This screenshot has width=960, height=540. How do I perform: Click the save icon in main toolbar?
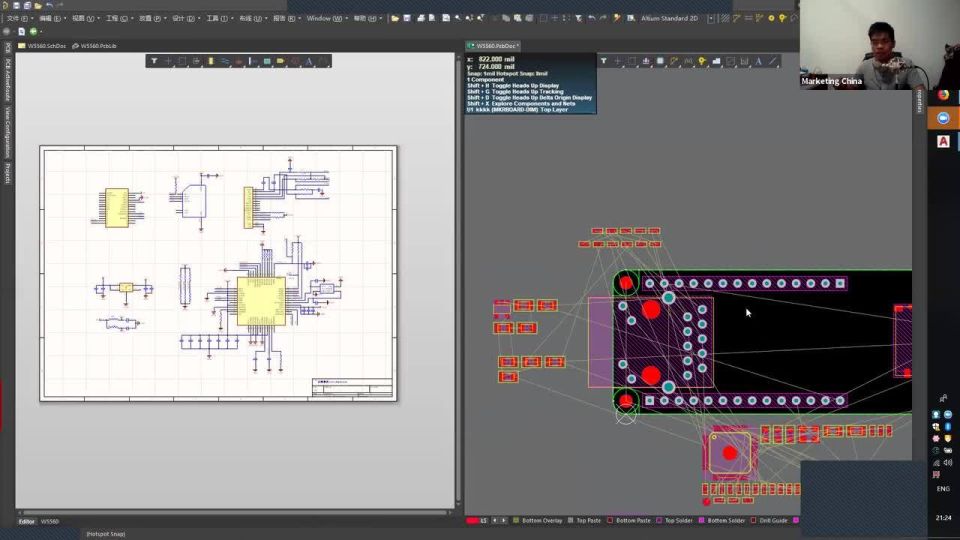point(407,18)
